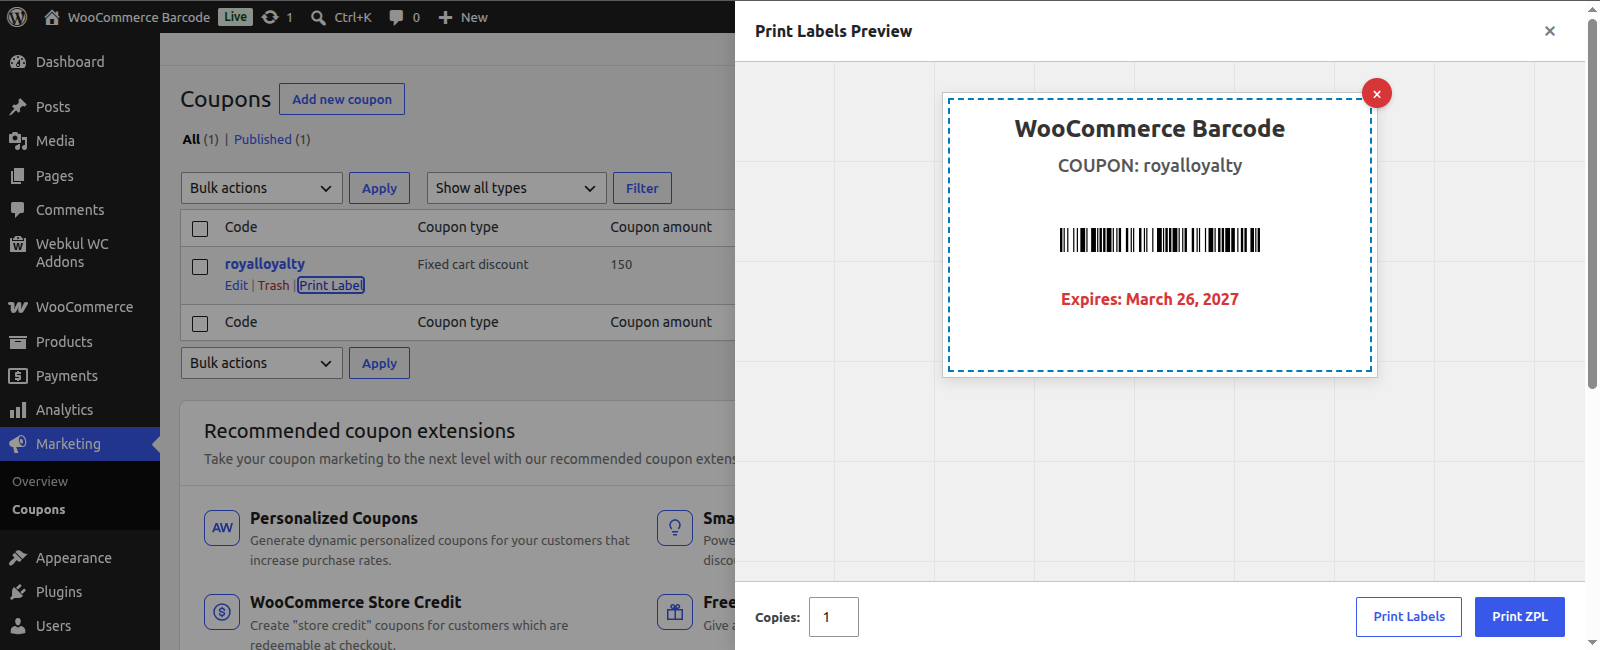Open the royalloyalty coupon link
The height and width of the screenshot is (650, 1600).
point(265,264)
